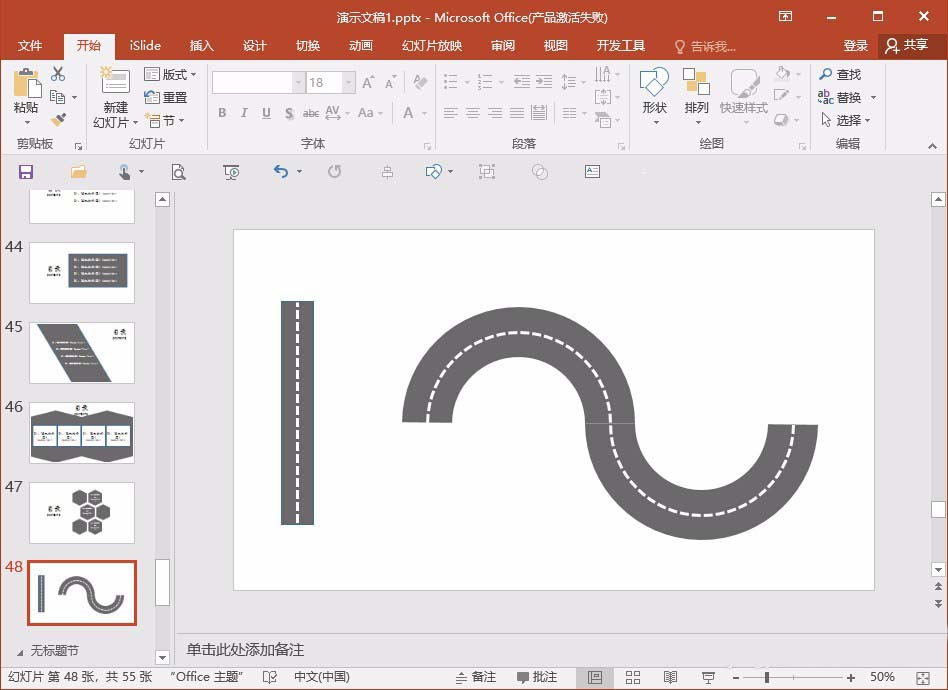Click the Find (查找) button
Screen dimensions: 948x690
pos(840,74)
